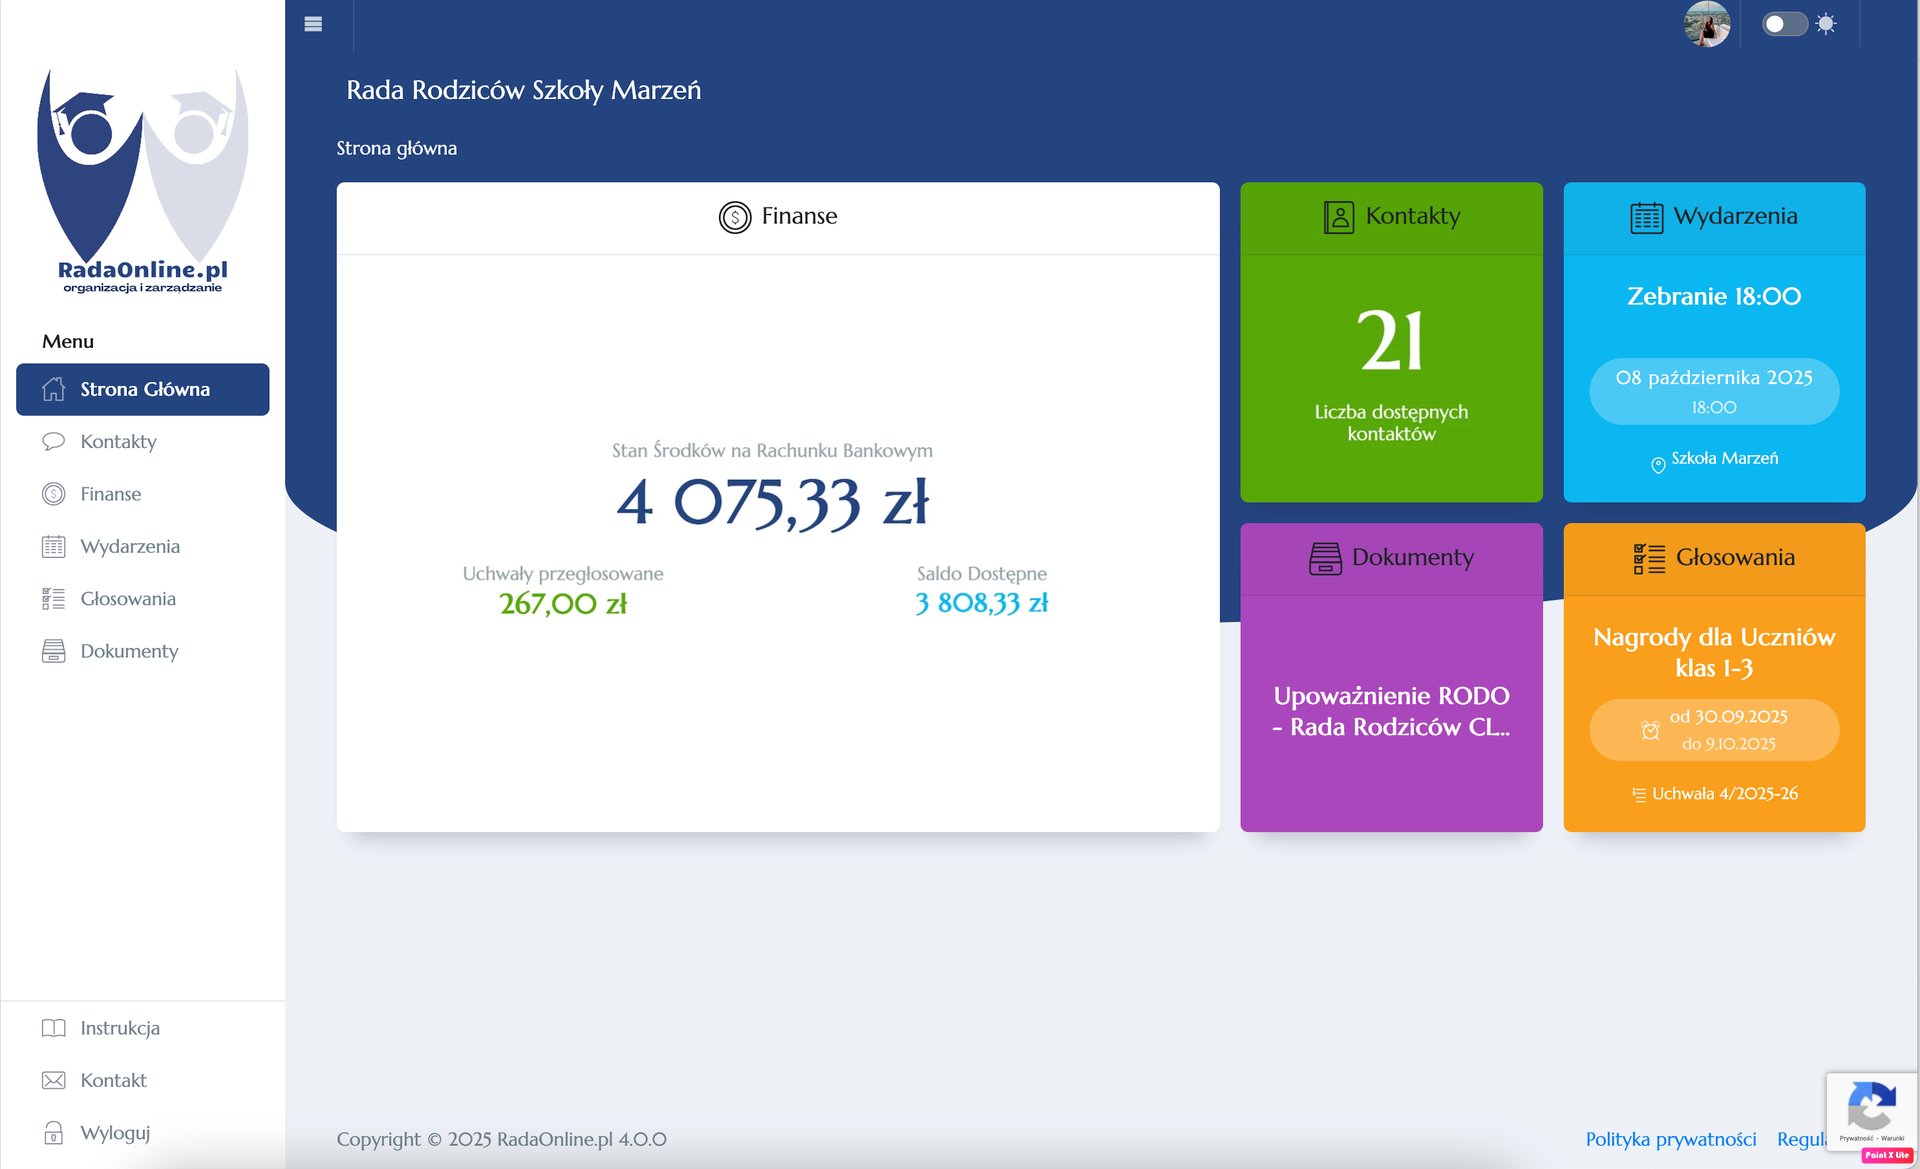Toggle the hamburger sidebar menu icon
The image size is (1920, 1169).
click(x=313, y=24)
